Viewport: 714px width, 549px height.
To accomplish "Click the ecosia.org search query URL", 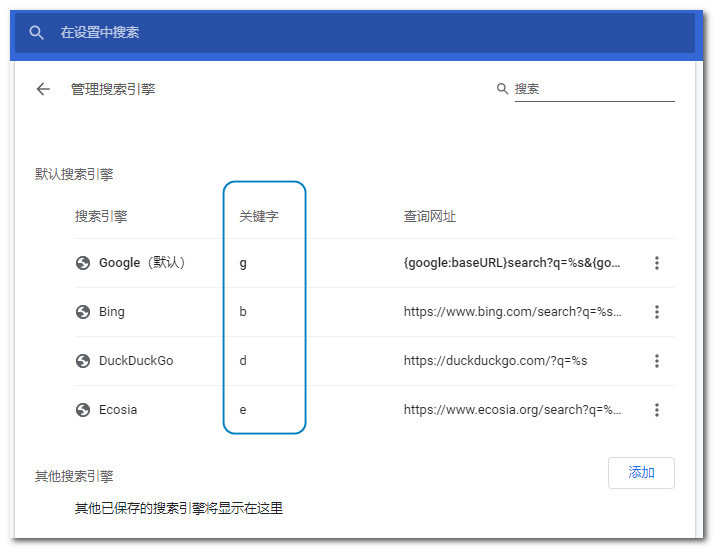I will tap(512, 410).
